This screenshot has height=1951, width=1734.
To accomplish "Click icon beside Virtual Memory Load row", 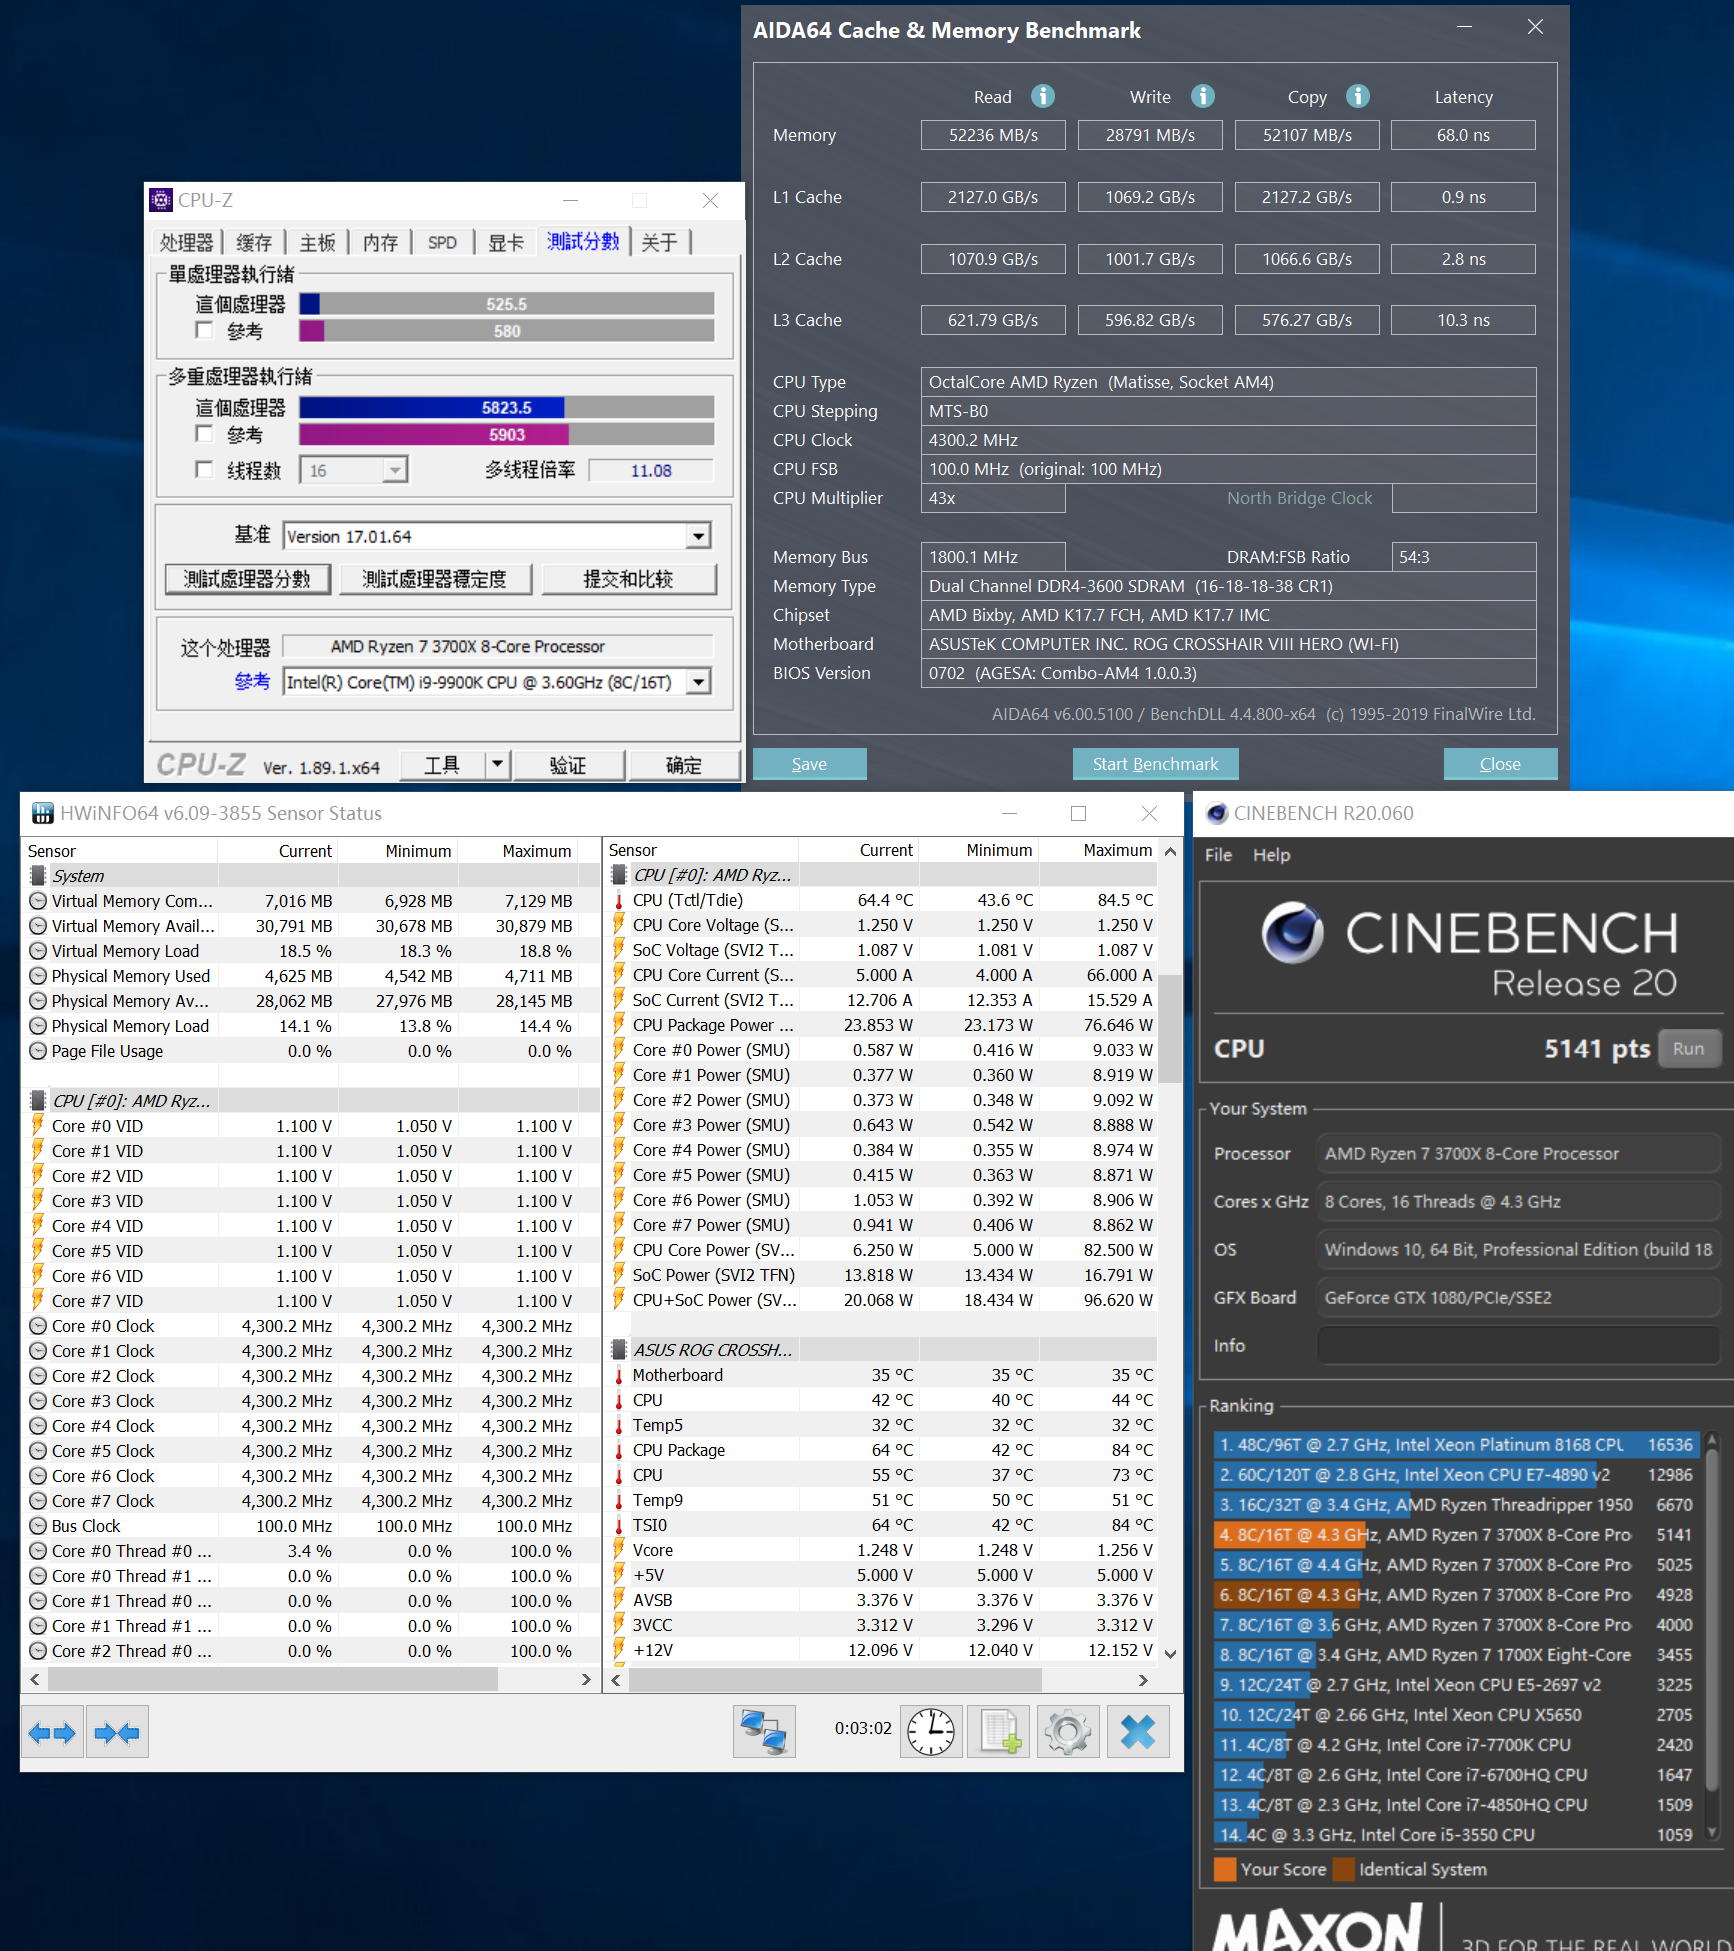I will (x=38, y=951).
